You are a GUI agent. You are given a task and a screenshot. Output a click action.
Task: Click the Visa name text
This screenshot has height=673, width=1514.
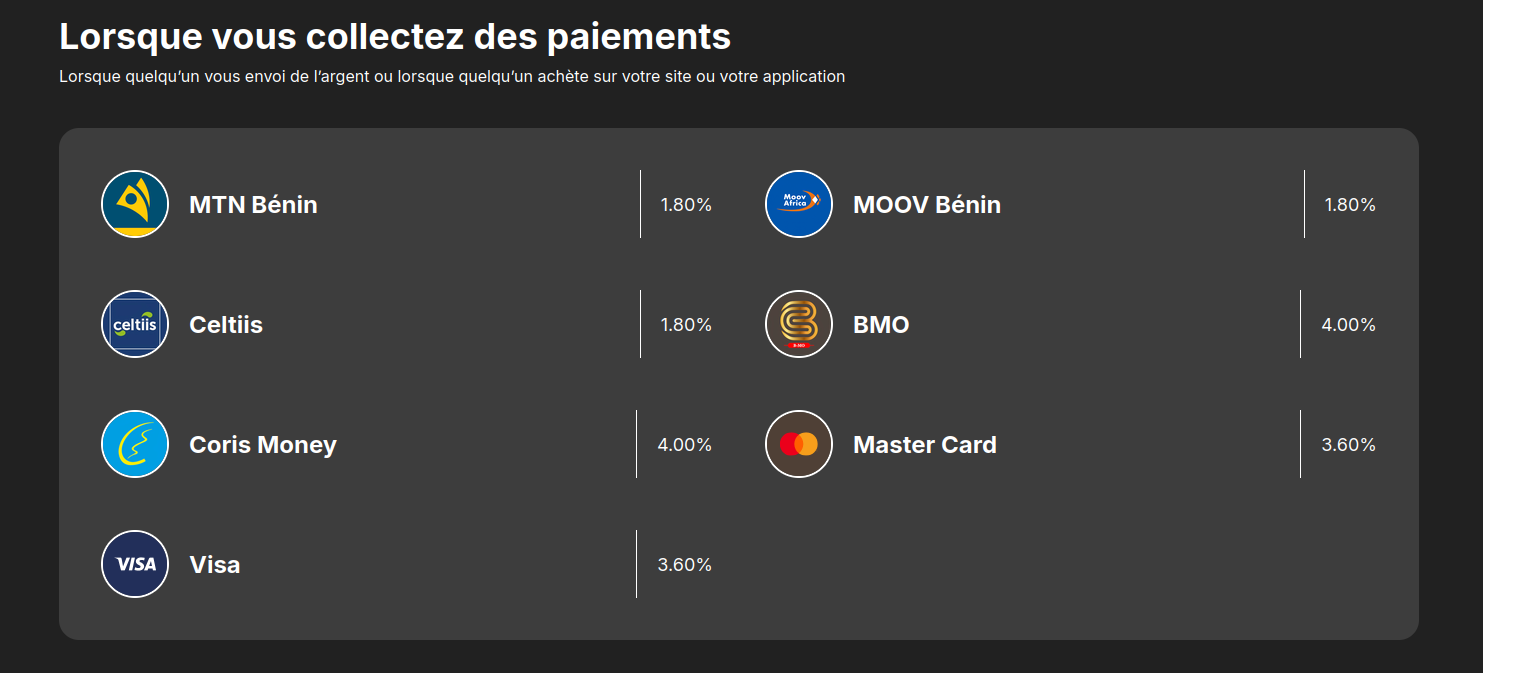[x=215, y=565]
